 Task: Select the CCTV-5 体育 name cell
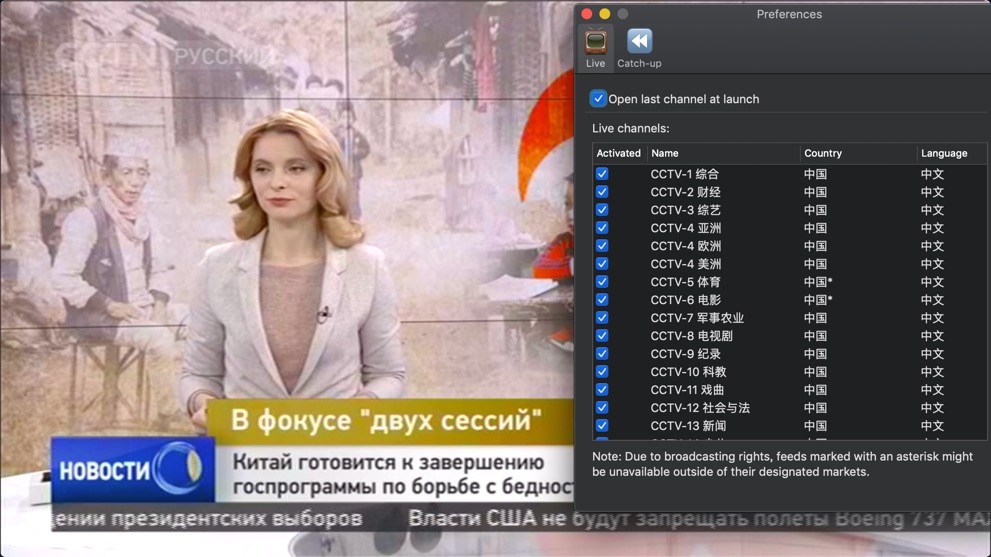coord(686,282)
